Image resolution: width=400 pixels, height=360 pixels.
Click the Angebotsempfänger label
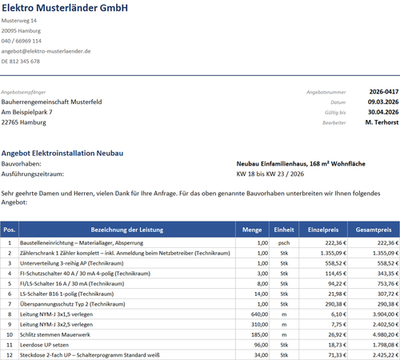(23, 92)
